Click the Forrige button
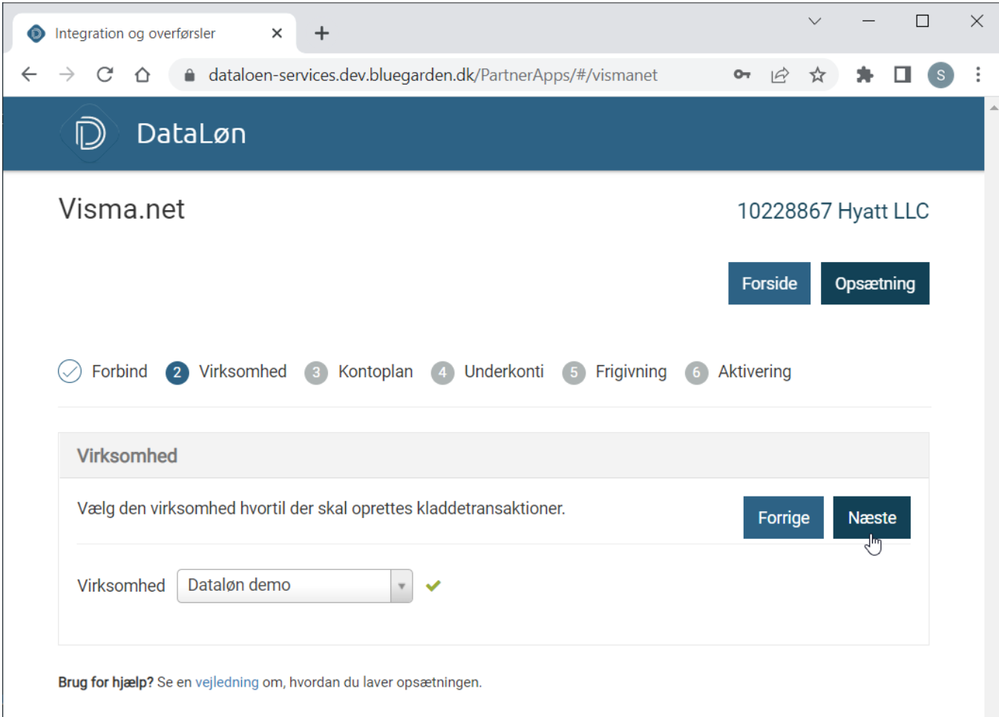 783,518
